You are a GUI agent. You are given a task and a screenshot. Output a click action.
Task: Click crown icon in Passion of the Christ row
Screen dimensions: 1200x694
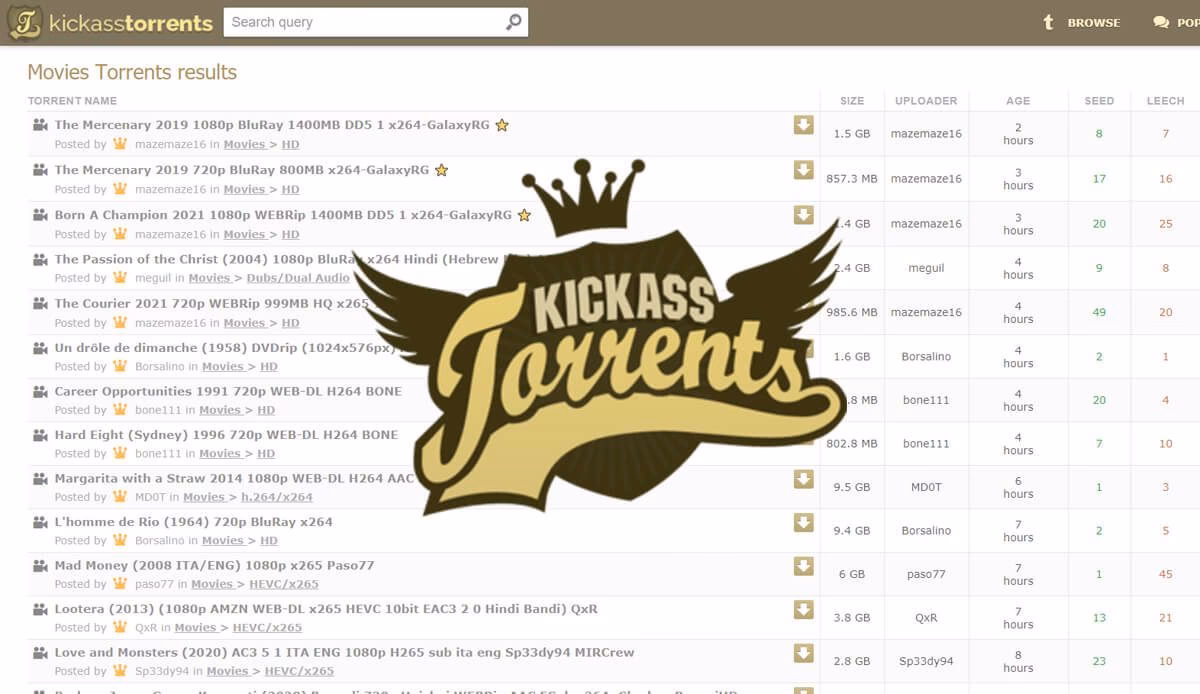pos(120,278)
